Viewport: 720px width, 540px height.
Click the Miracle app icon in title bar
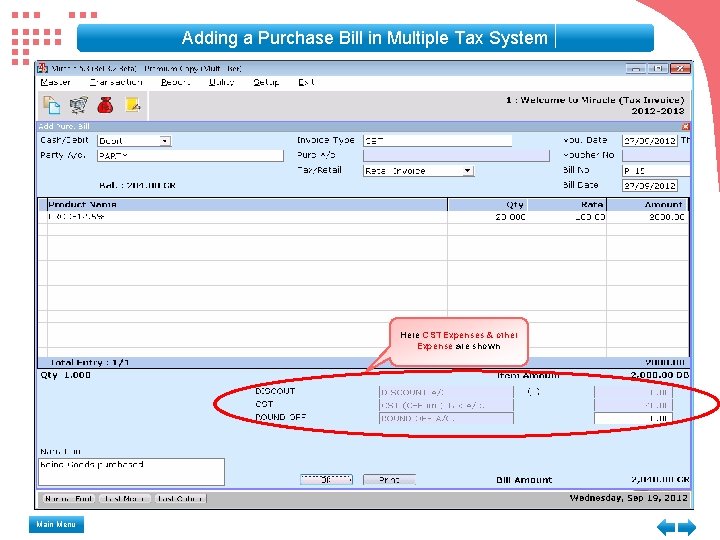[x=43, y=68]
